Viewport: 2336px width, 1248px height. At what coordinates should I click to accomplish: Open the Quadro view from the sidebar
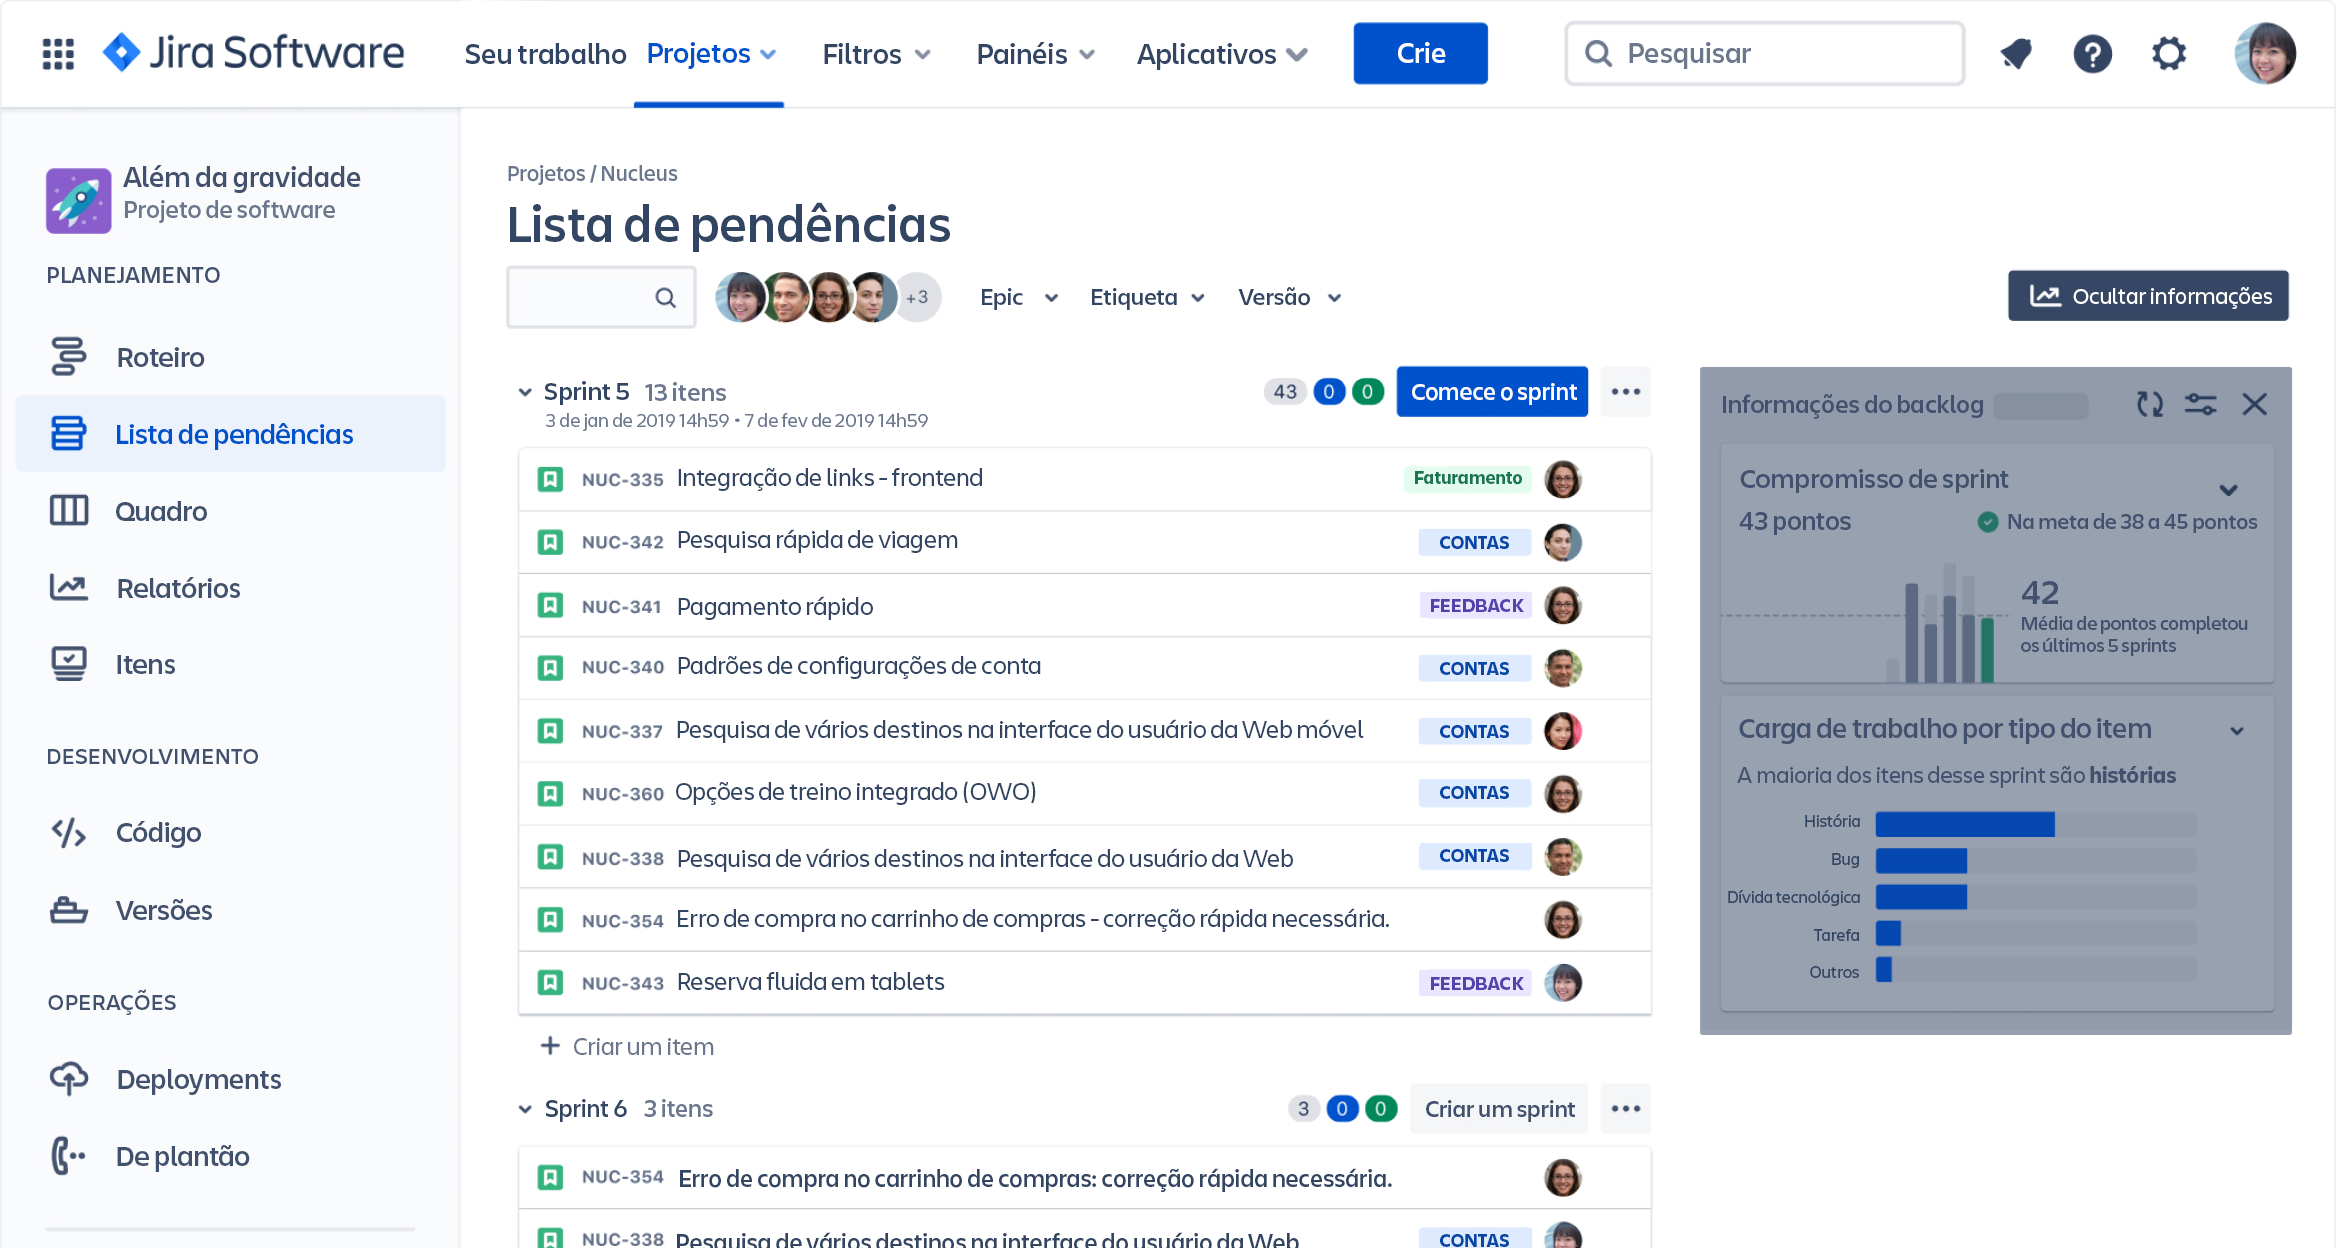[162, 511]
